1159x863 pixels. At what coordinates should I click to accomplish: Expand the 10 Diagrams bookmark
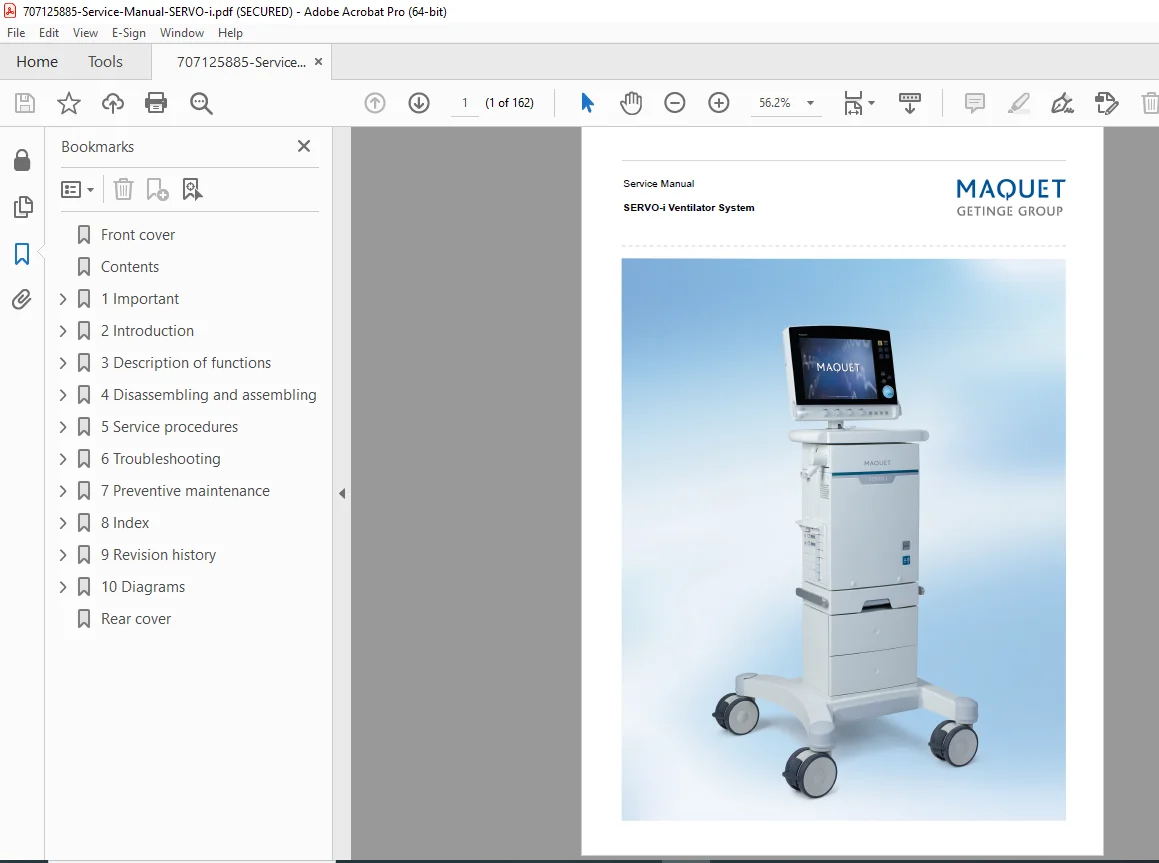click(63, 587)
